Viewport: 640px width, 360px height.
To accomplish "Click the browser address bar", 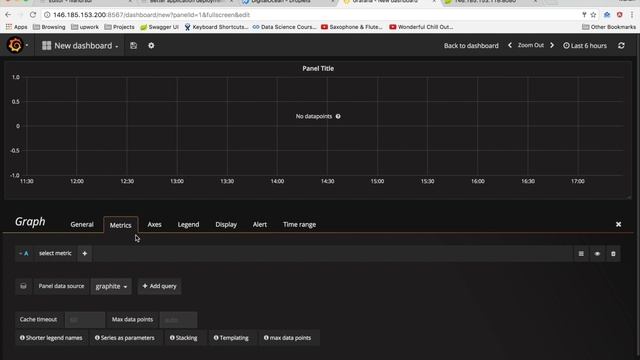I will (x=310, y=15).
